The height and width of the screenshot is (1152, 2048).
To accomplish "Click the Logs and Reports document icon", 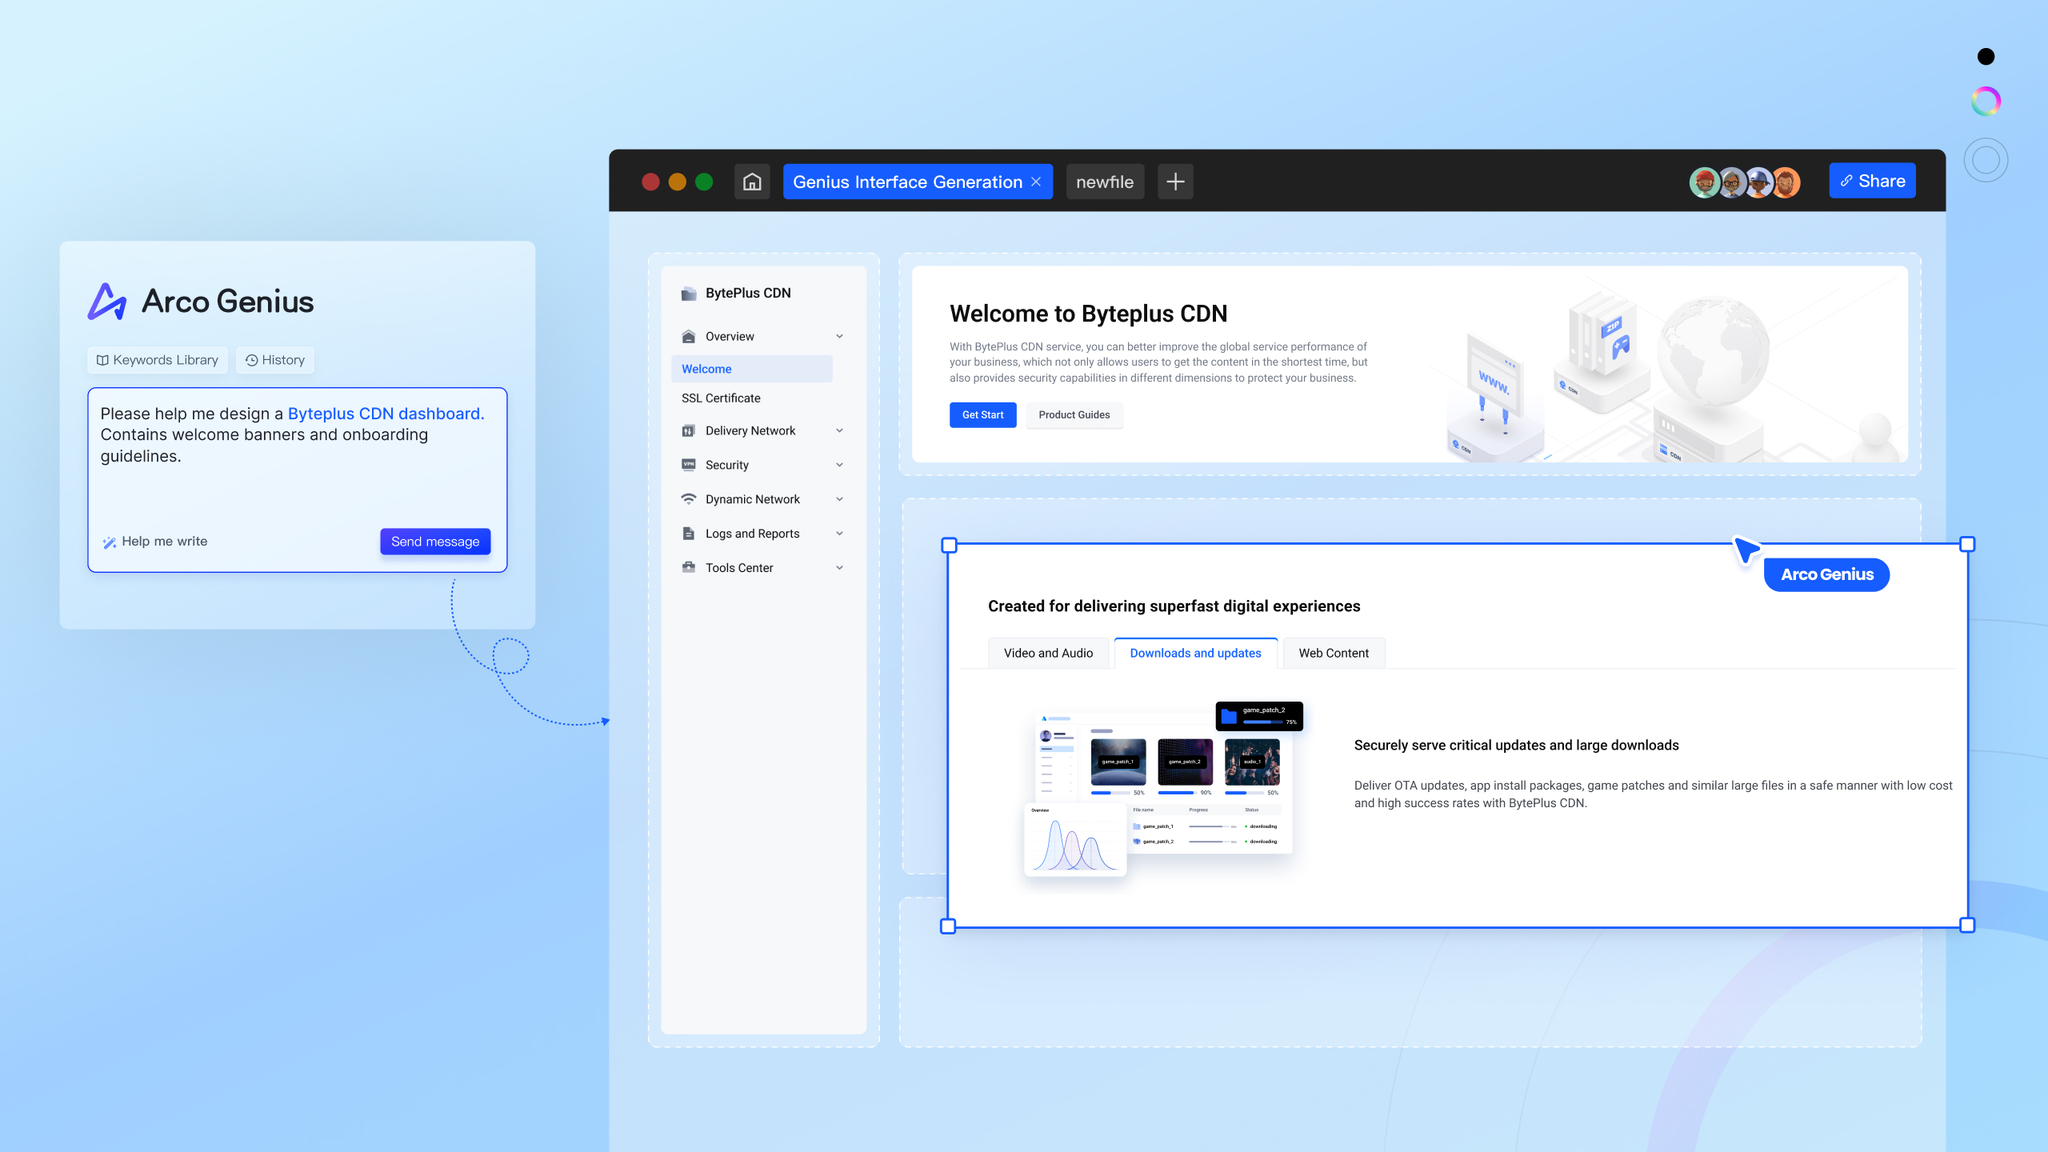I will (x=688, y=534).
